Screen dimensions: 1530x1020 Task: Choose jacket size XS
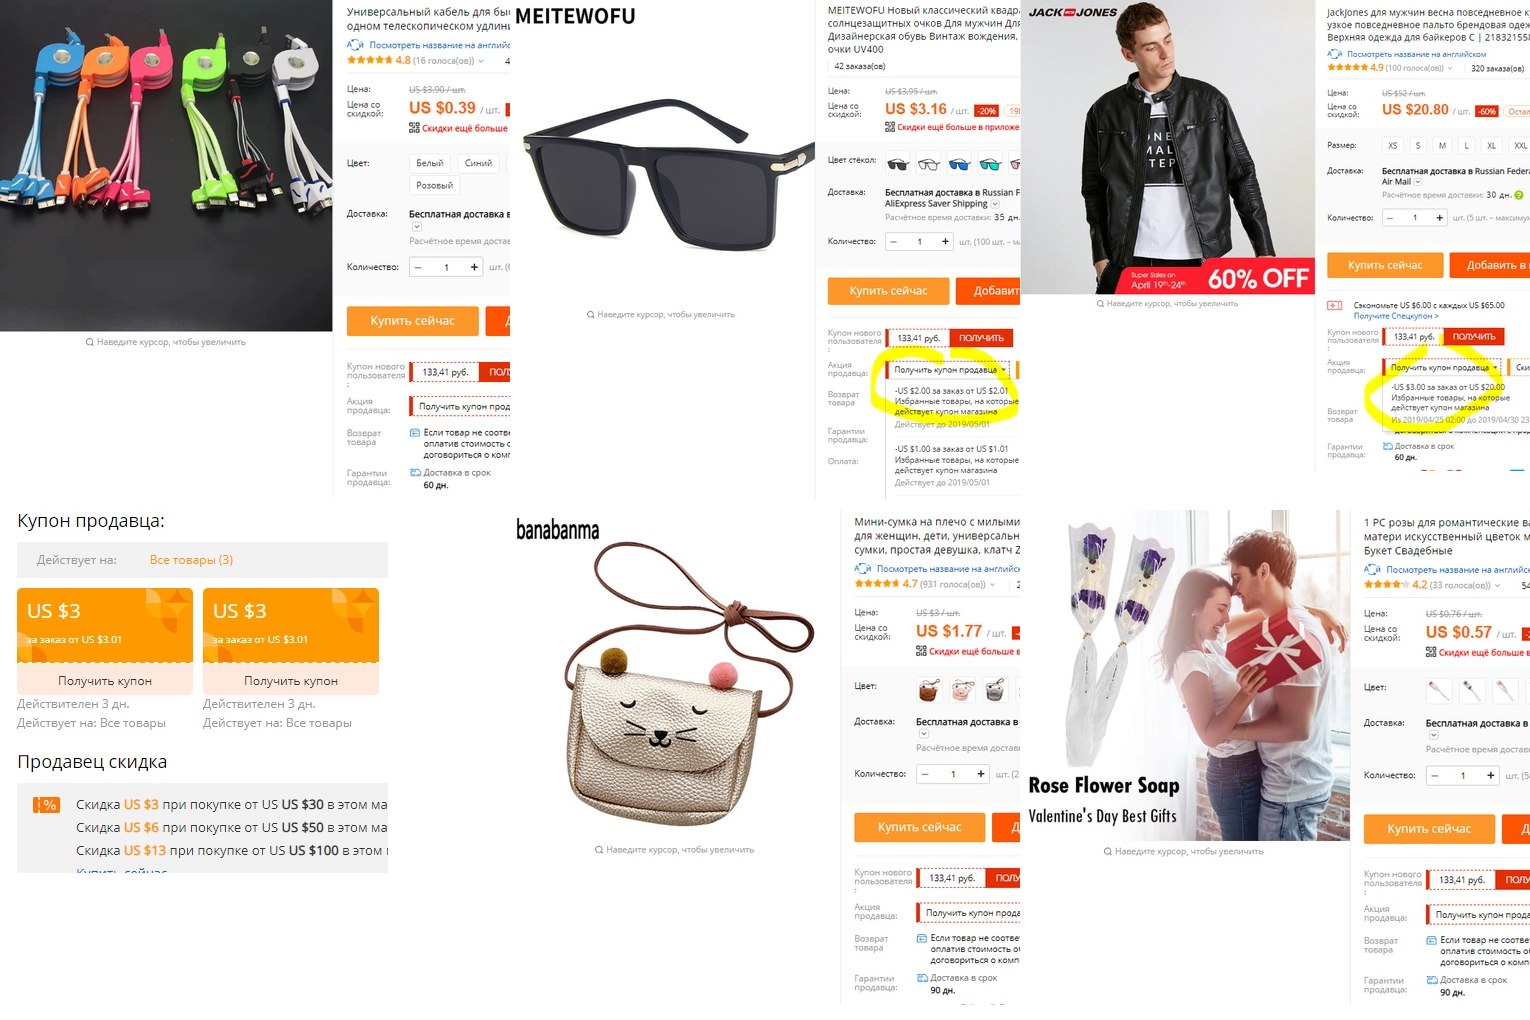click(1392, 145)
